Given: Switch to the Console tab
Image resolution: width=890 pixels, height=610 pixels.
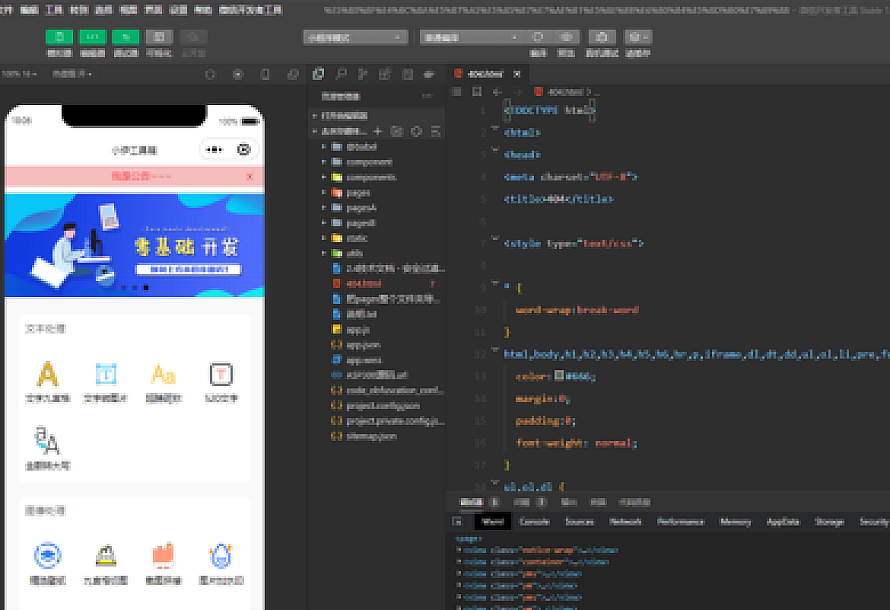Looking at the screenshot, I should (x=534, y=521).
